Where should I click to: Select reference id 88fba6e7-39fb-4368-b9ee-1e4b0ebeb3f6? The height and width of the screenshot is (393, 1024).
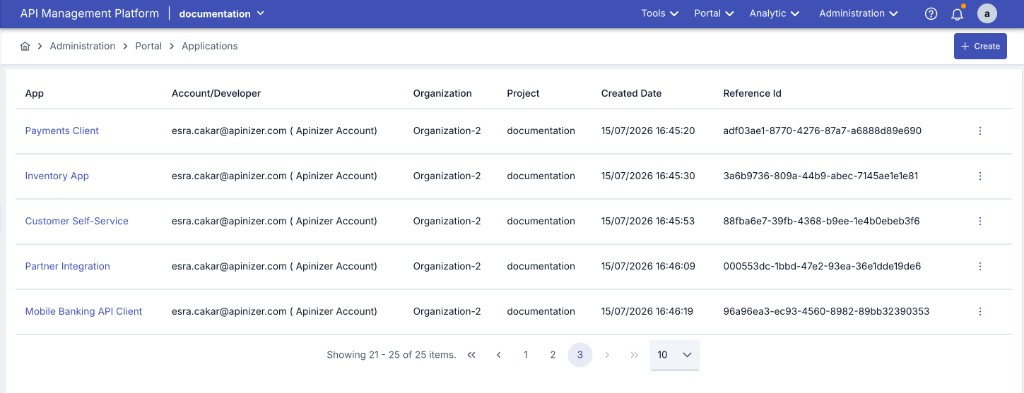(x=822, y=221)
